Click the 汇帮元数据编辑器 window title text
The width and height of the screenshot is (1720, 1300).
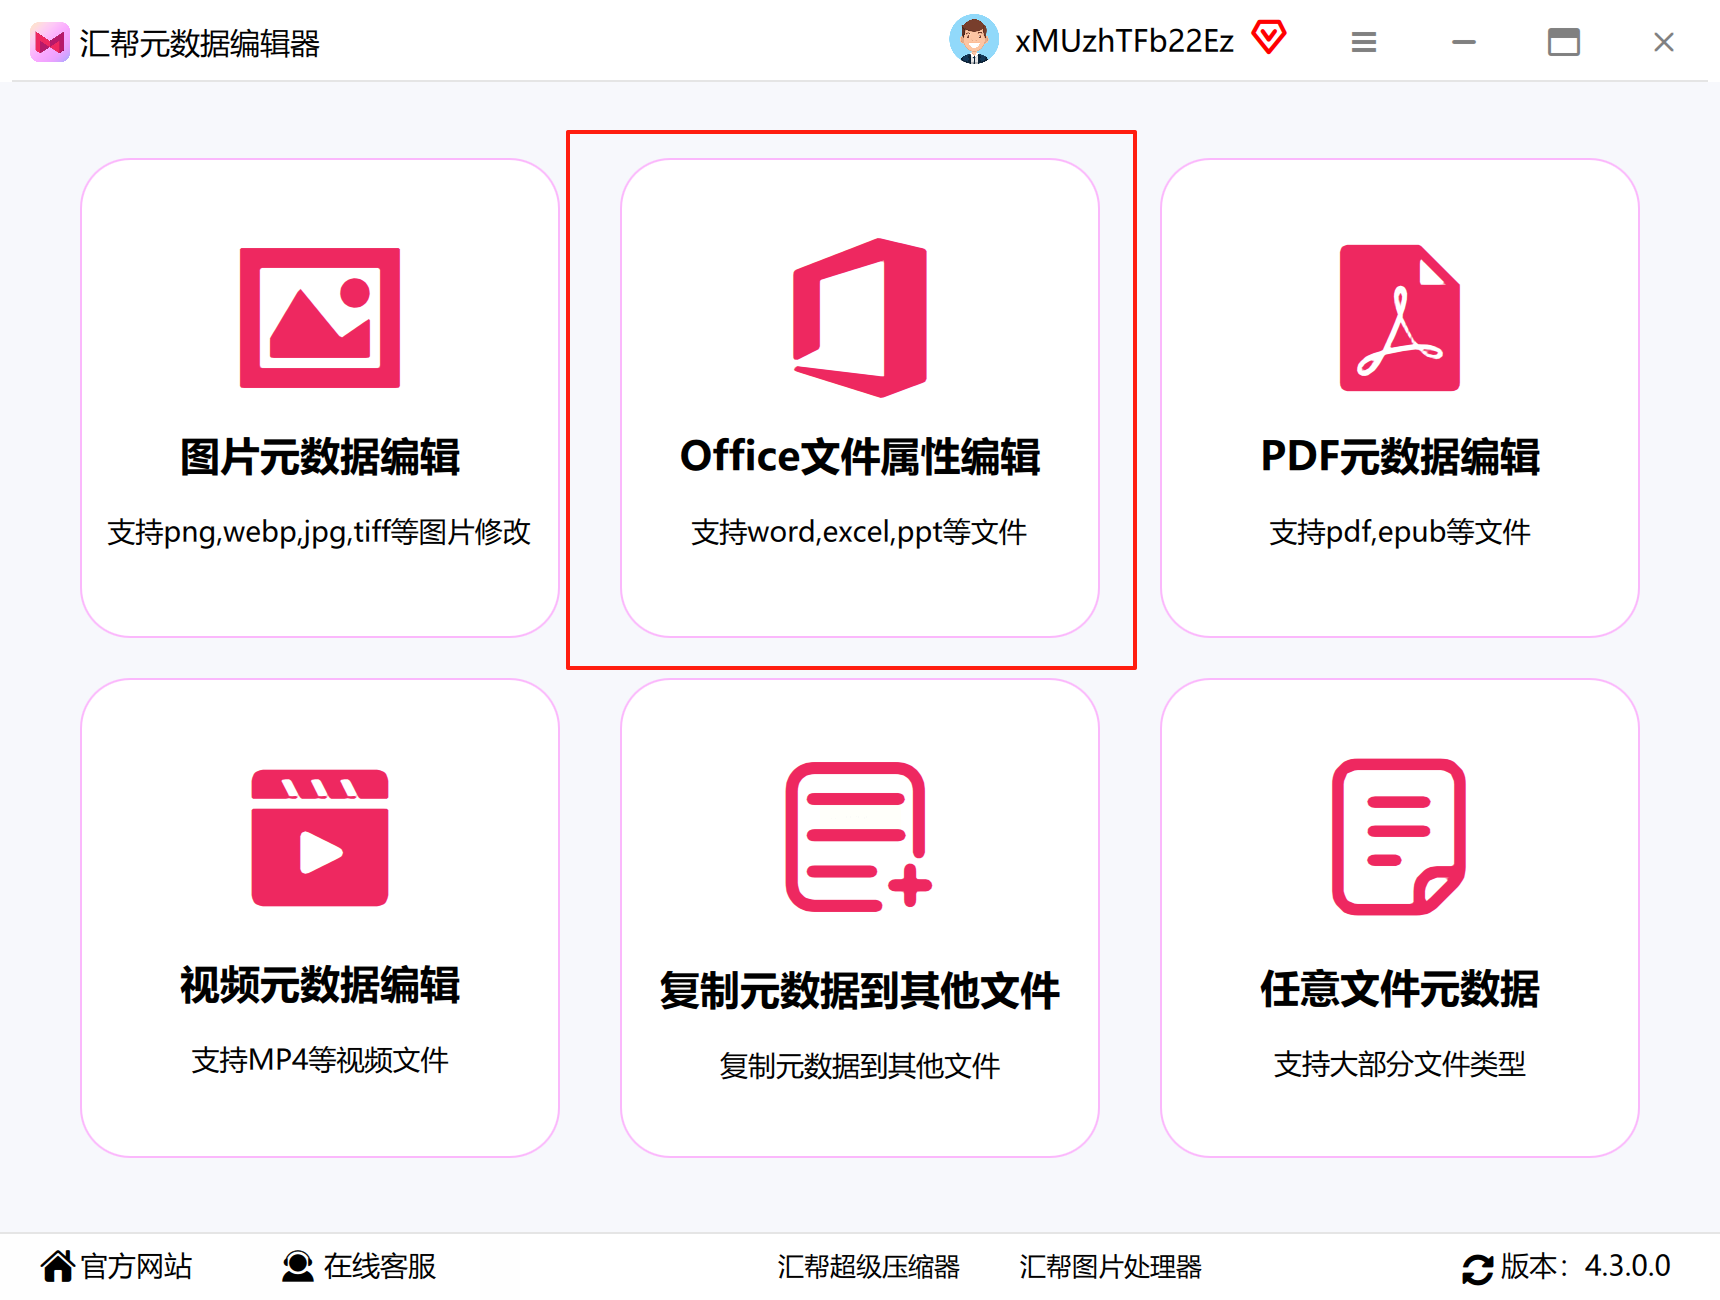200,43
